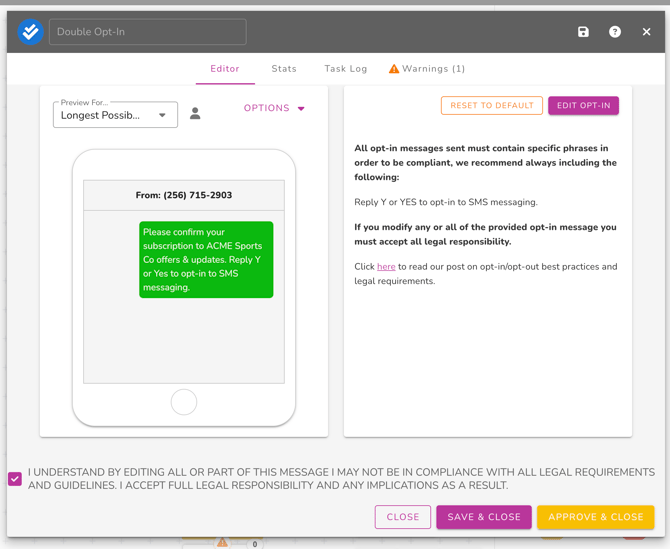The image size is (670, 549).
Task: Toggle the legal responsibility checkbox
Action: click(15, 479)
